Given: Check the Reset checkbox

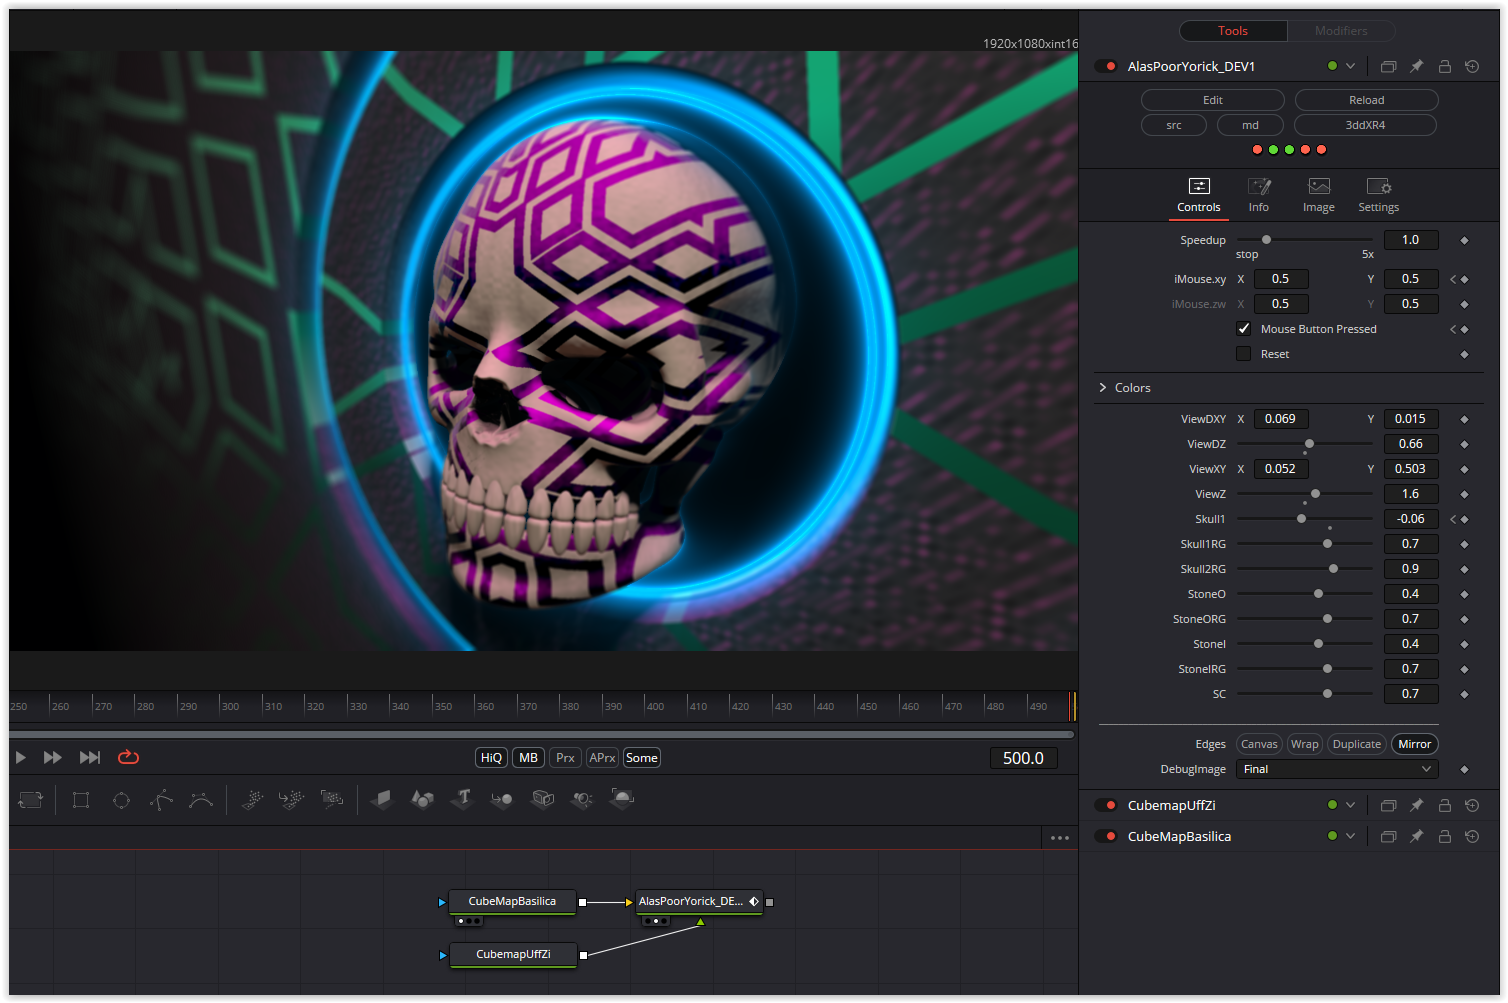Looking at the screenshot, I should click(x=1243, y=354).
